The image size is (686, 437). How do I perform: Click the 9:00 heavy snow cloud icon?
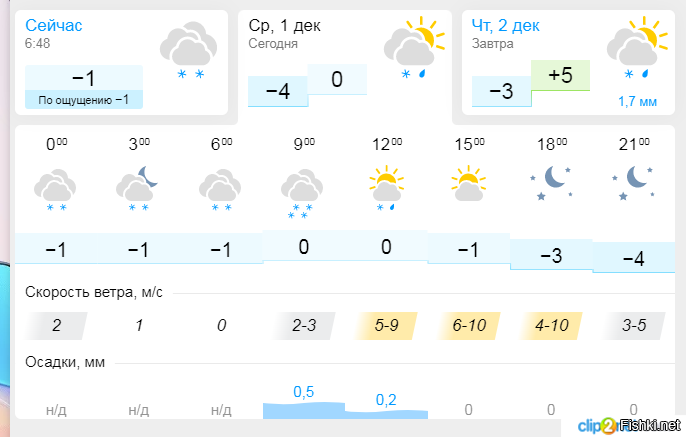(x=302, y=192)
